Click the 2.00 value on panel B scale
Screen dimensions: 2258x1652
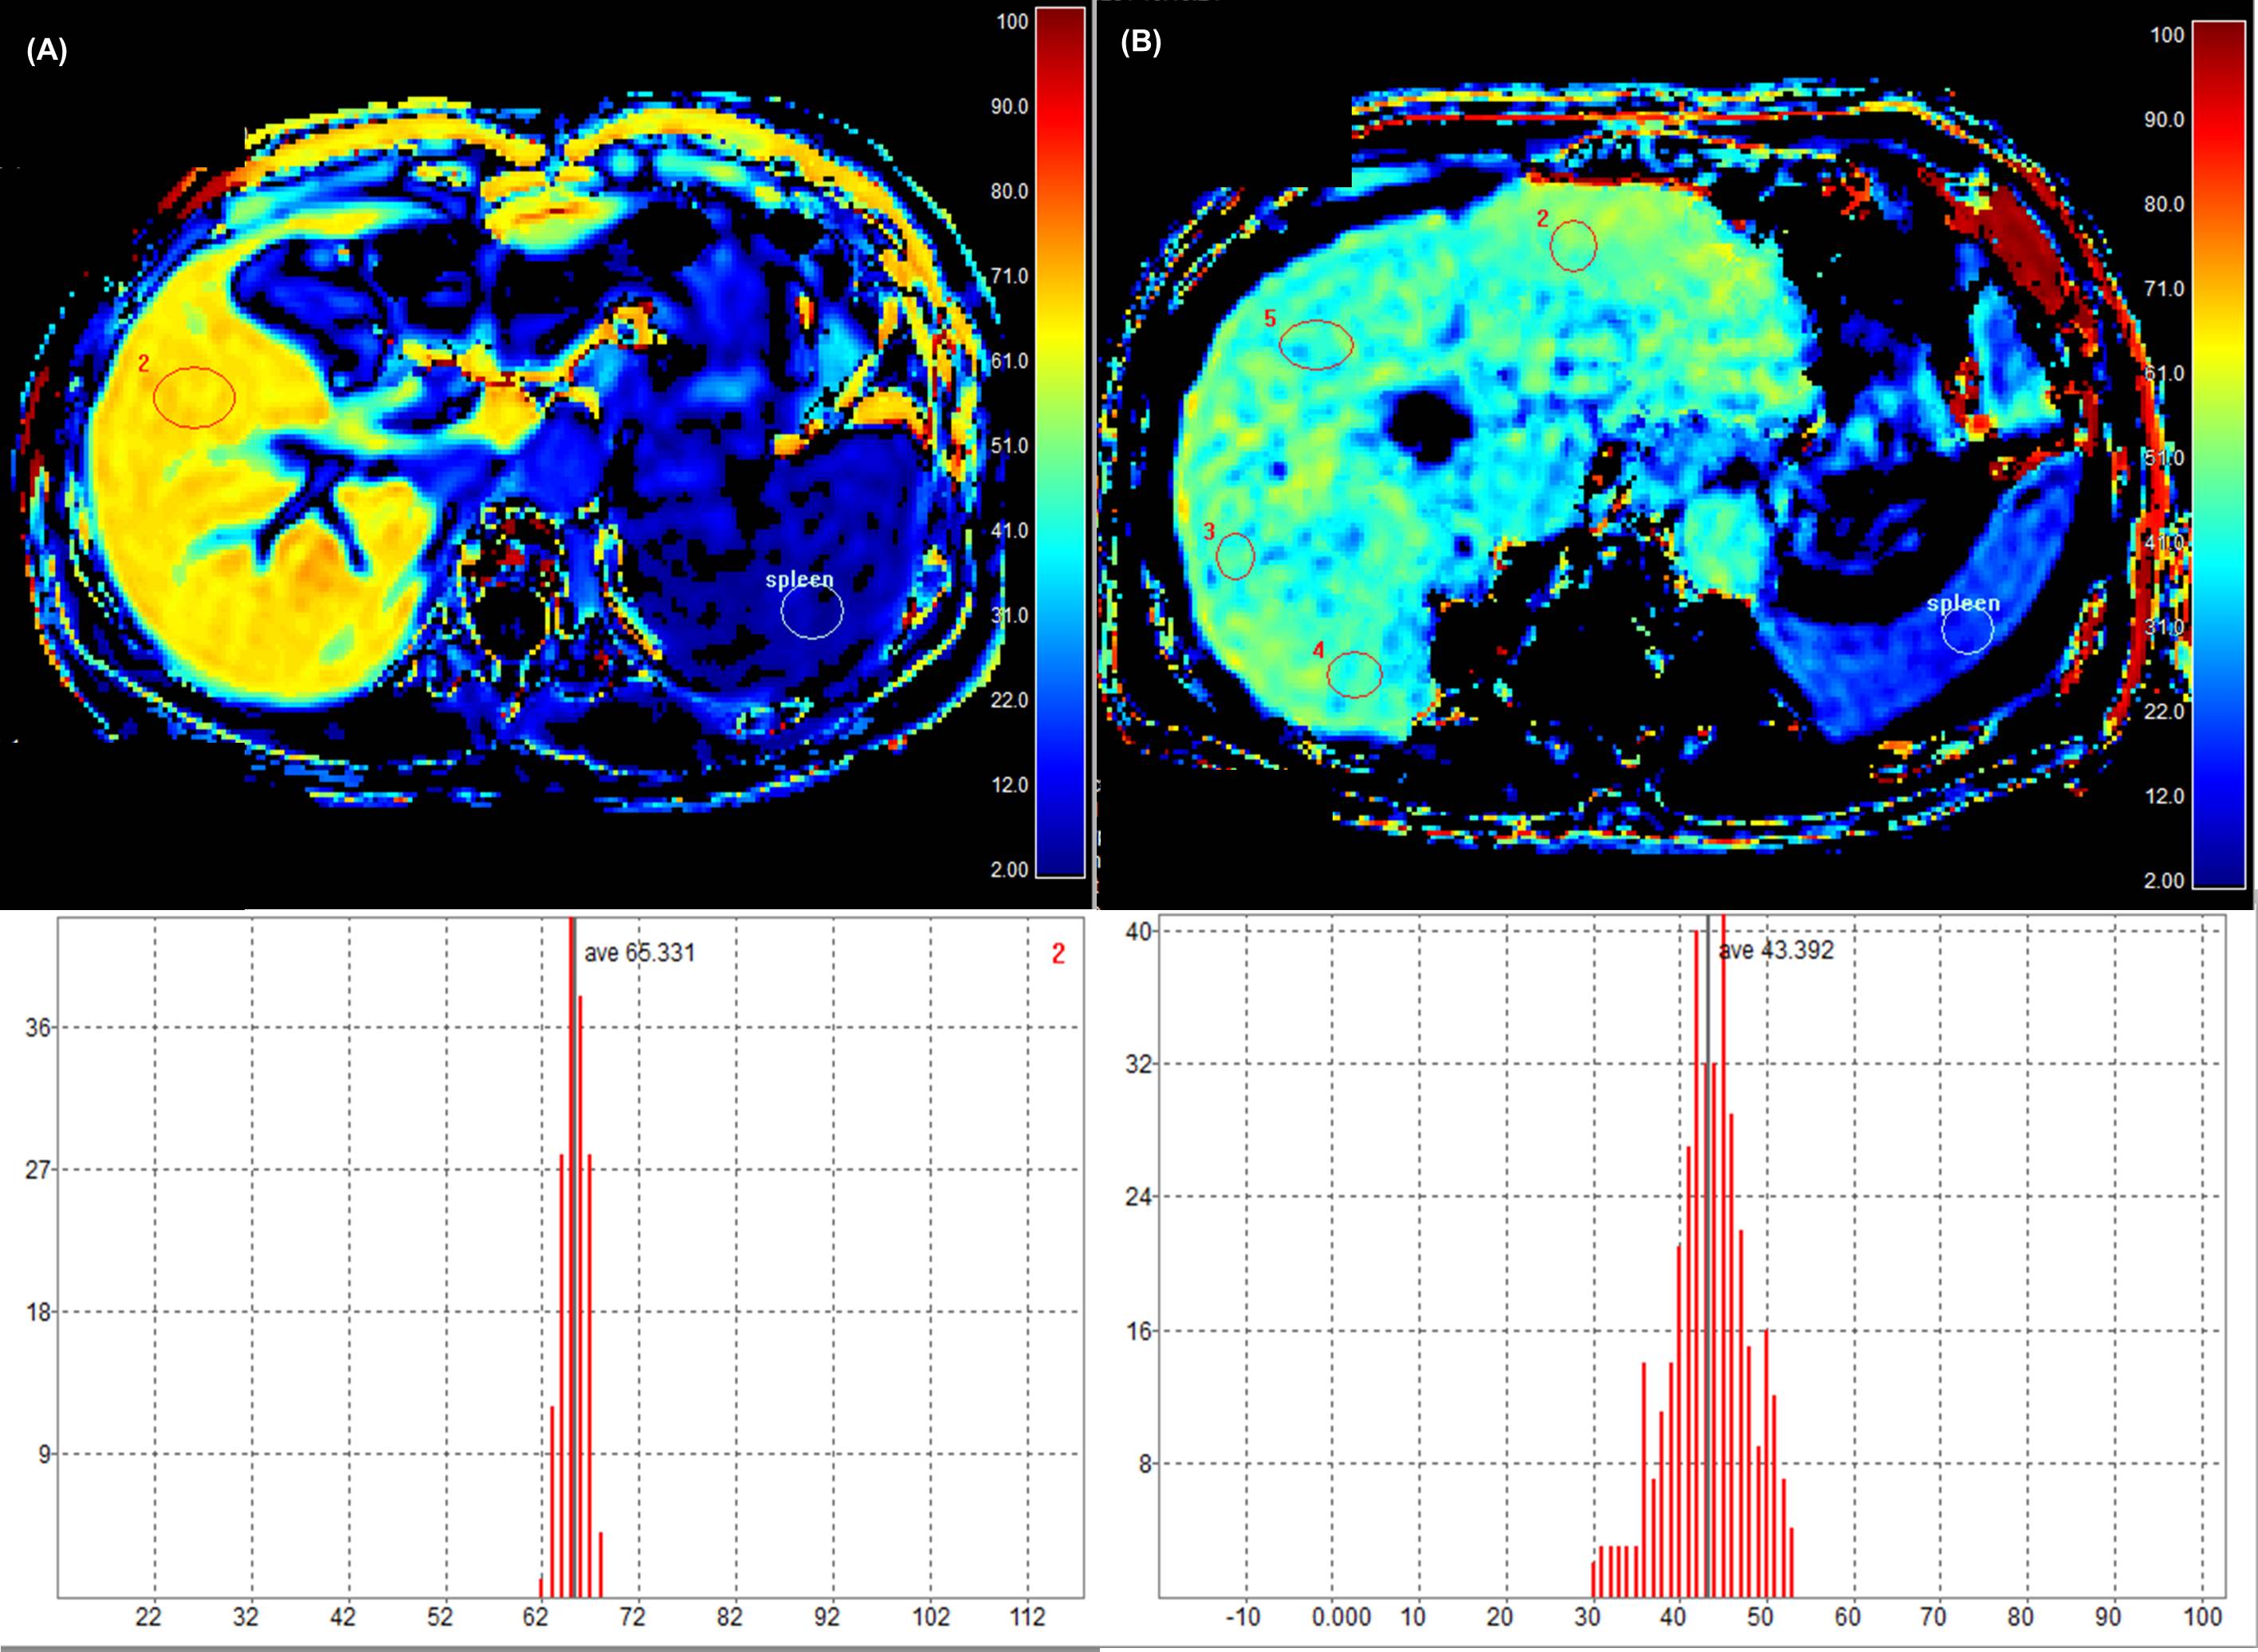pyautogui.click(x=2164, y=881)
